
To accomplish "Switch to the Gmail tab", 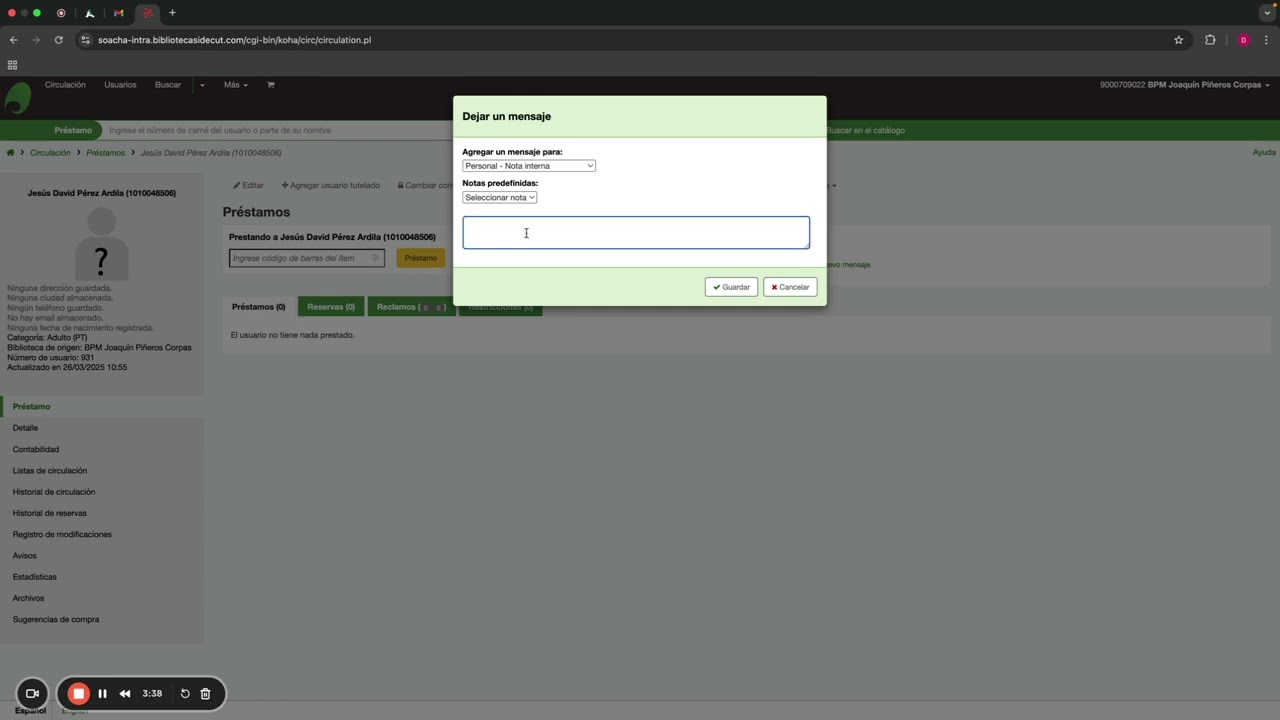I will 118,13.
